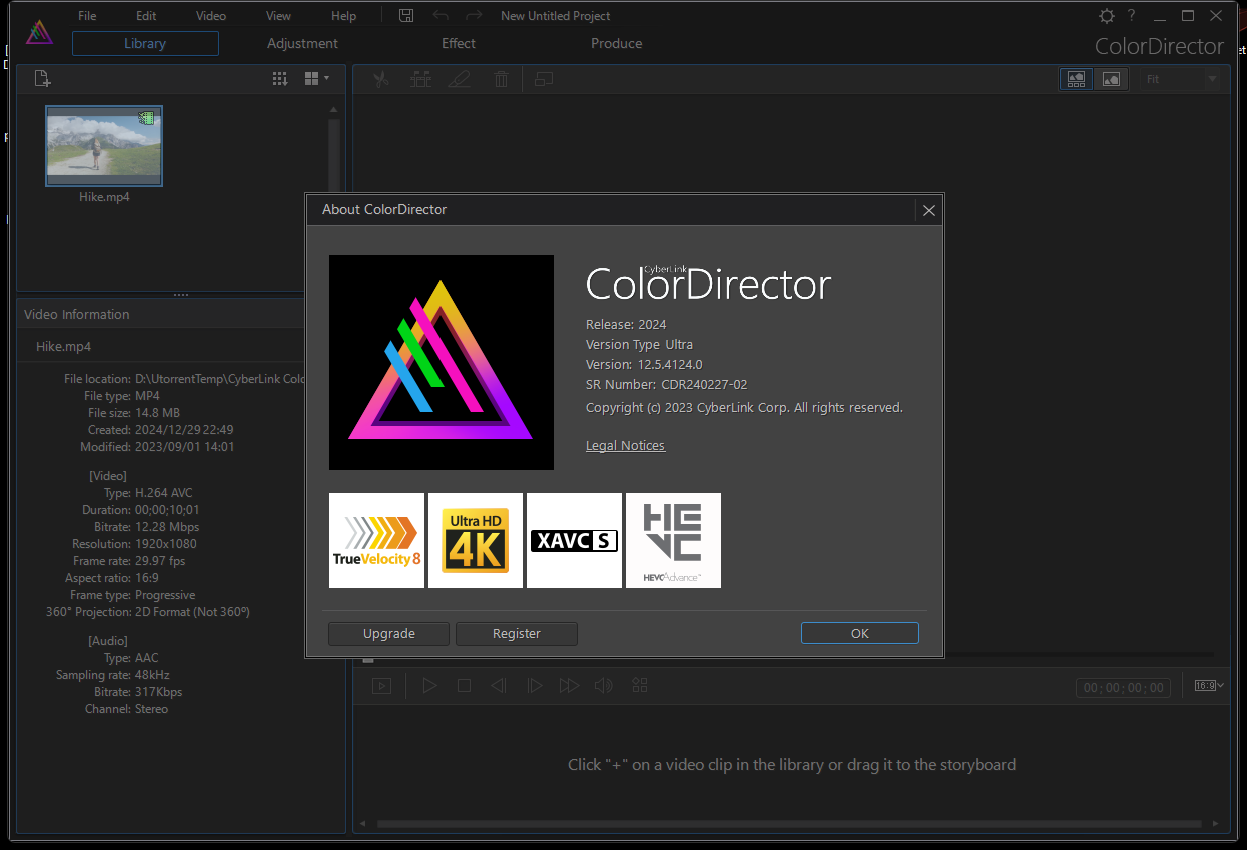Click the Video Information panel header
1247x850 pixels.
(160, 314)
